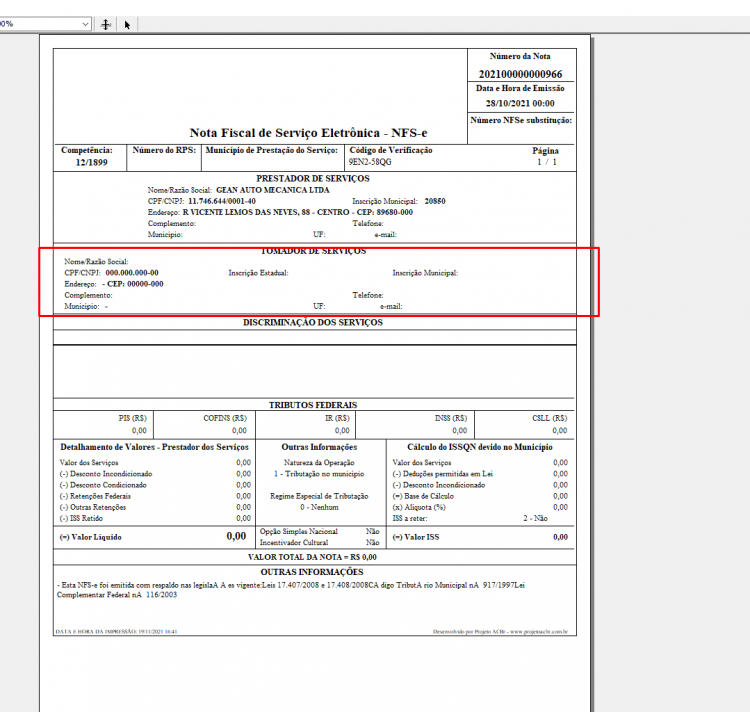This screenshot has height=712, width=750.
Task: Click the INSS (R$) column label
Action: click(x=451, y=418)
